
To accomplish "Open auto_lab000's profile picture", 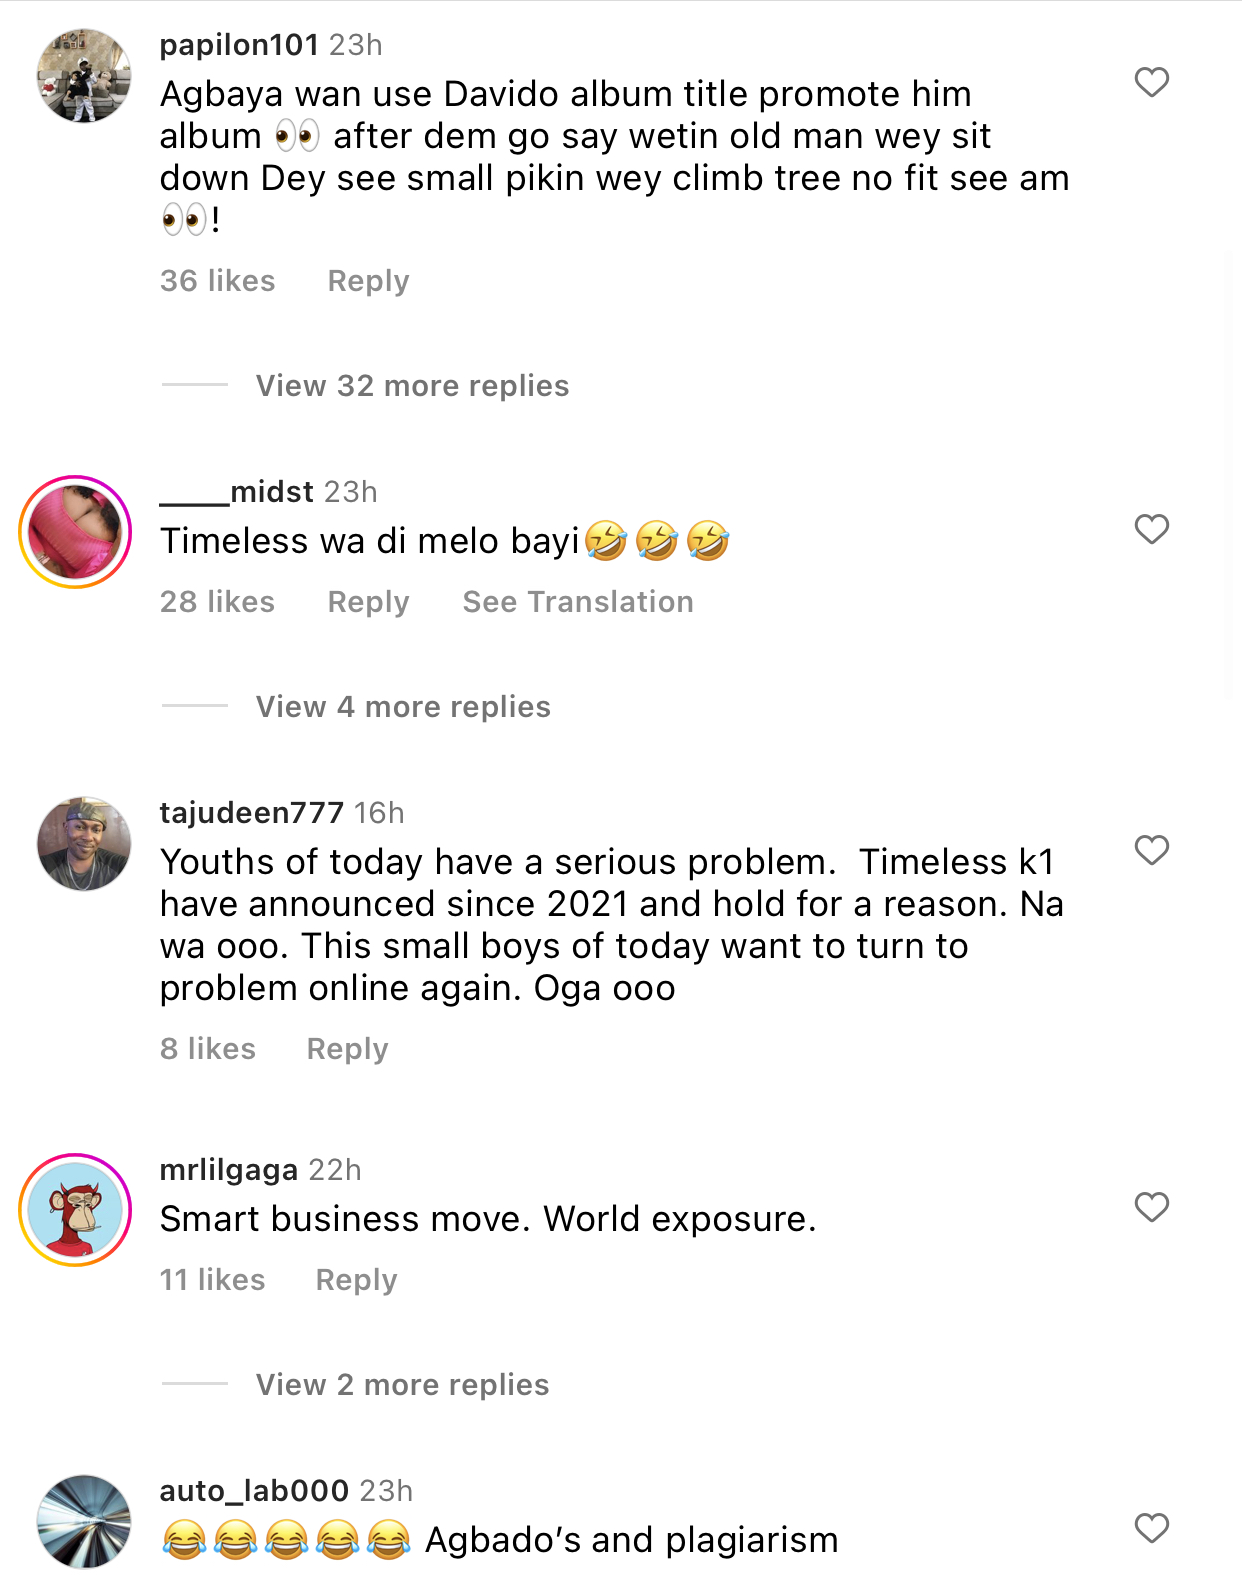I will pyautogui.click(x=84, y=1521).
